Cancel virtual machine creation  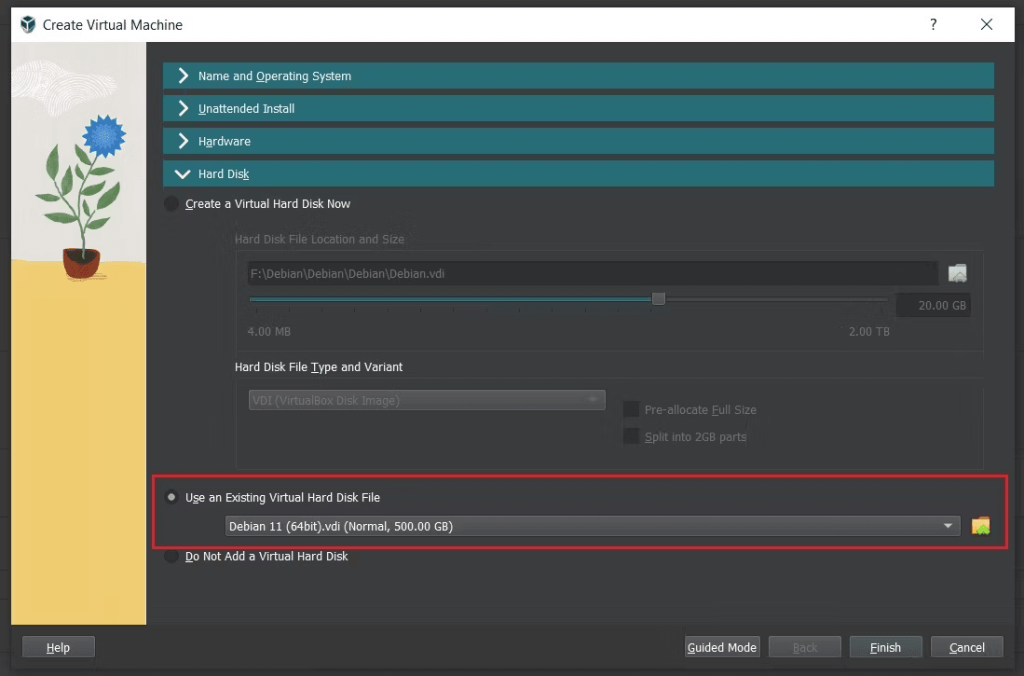pos(966,646)
